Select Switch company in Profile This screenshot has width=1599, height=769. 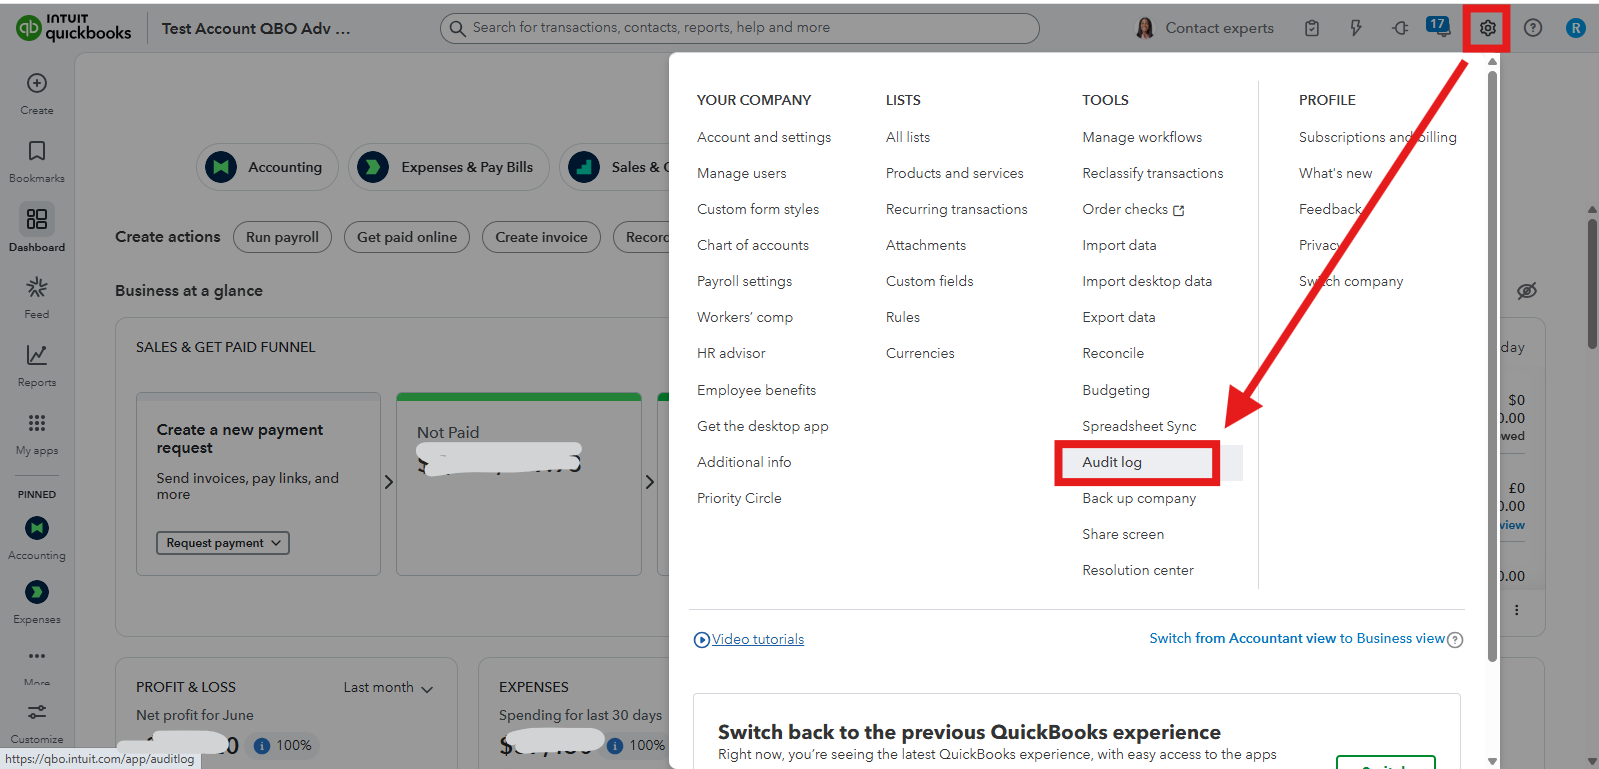pyautogui.click(x=1351, y=281)
